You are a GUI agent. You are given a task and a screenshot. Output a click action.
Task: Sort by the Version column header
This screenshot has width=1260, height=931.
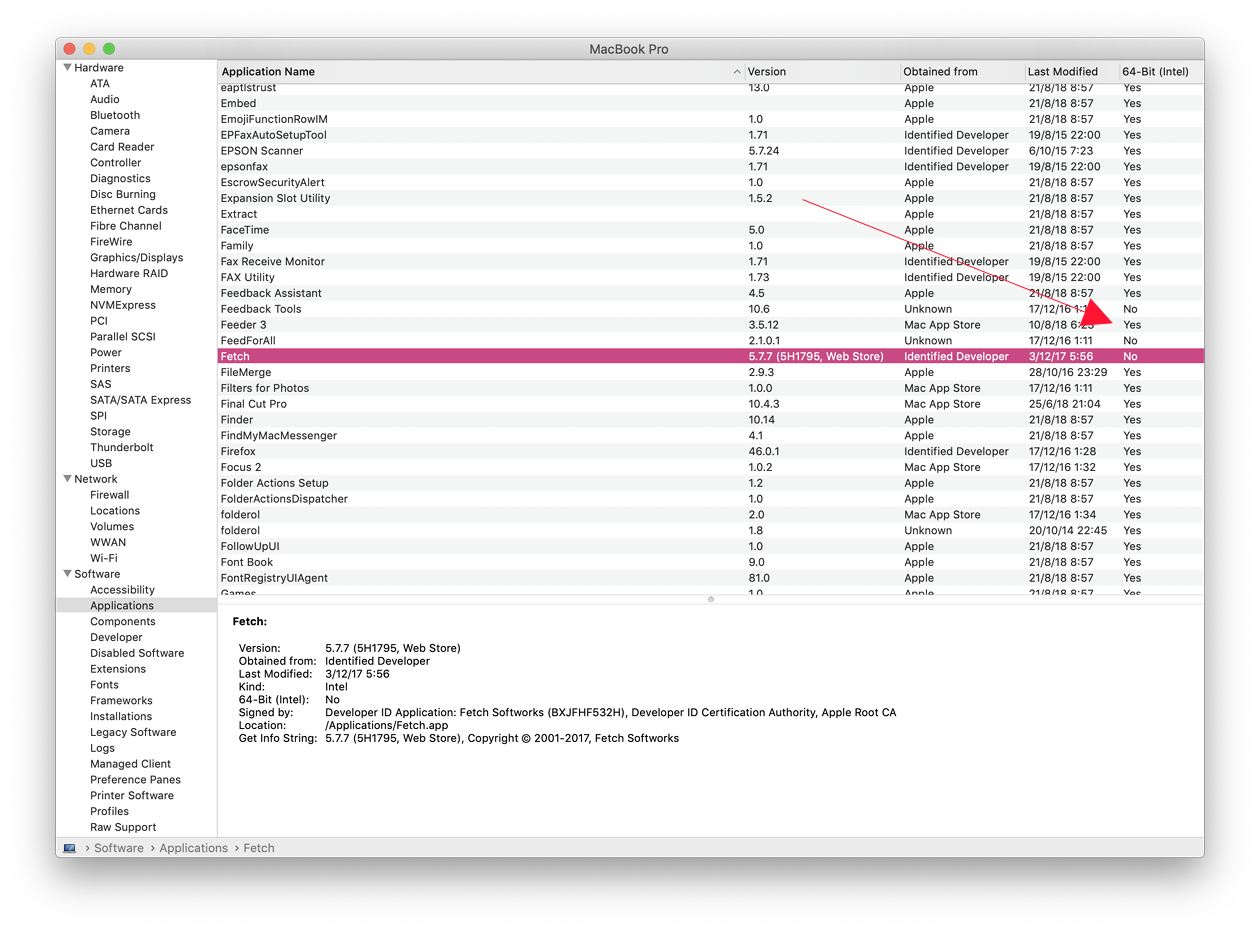point(822,72)
